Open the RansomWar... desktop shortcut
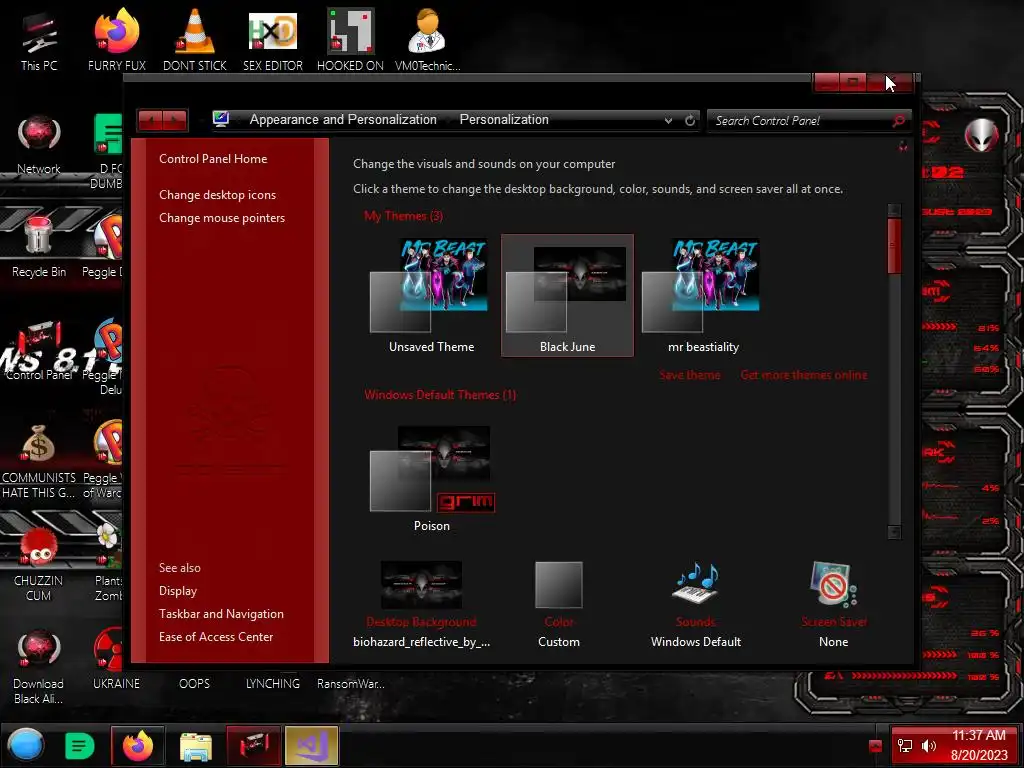 [351, 683]
